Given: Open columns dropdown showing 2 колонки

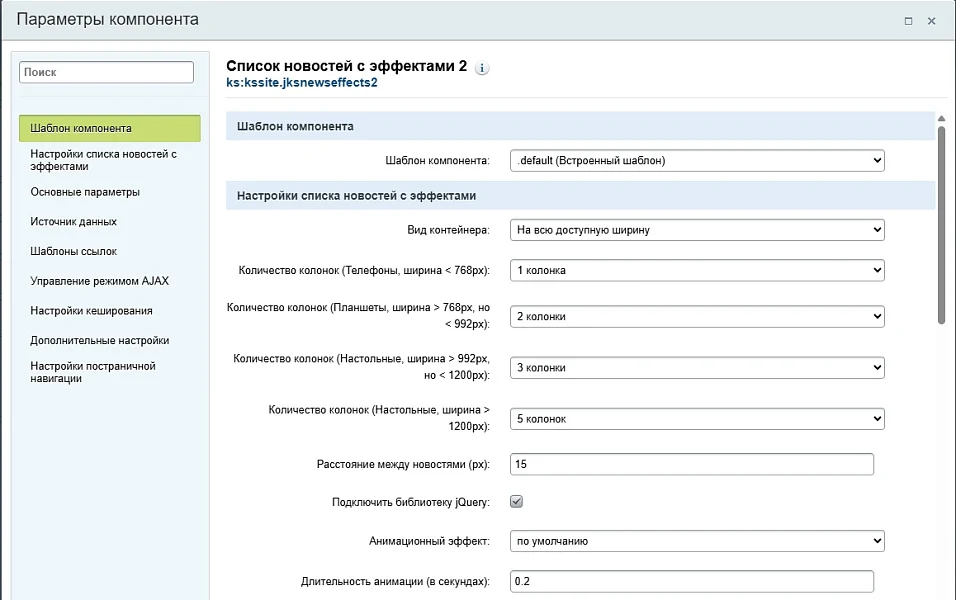Looking at the screenshot, I should coord(697,316).
